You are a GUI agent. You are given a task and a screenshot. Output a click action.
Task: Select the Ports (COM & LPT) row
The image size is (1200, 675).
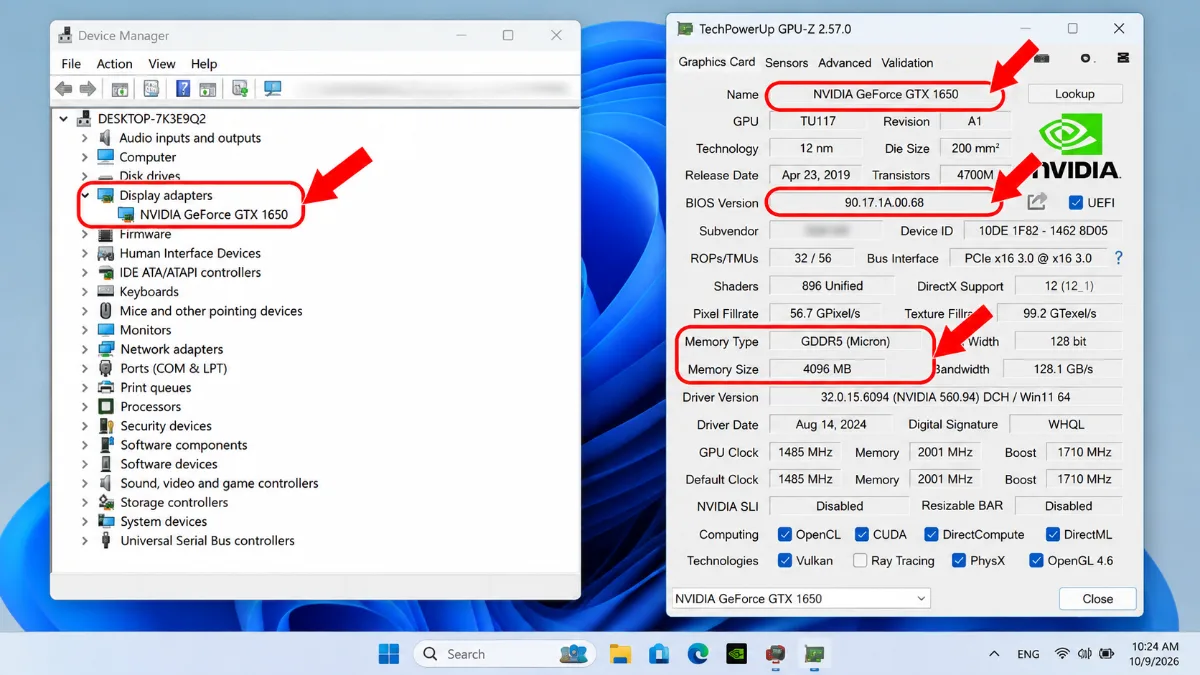tap(174, 368)
